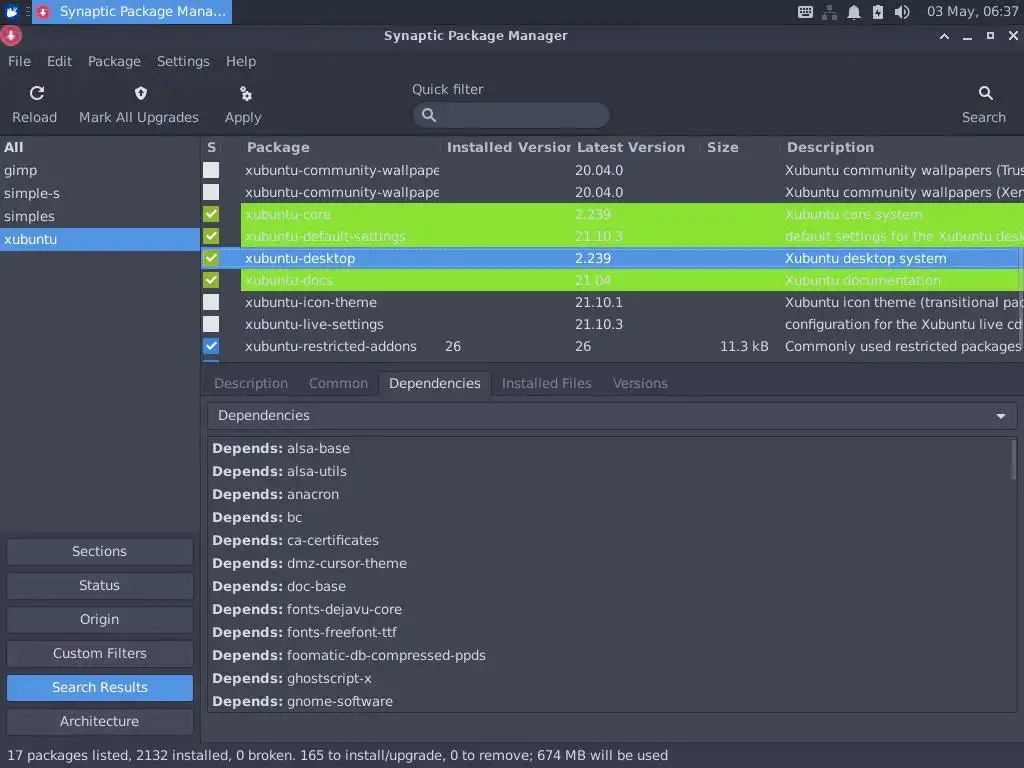The width and height of the screenshot is (1024, 768).
Task: Click the Search Results button
Action: 100,688
